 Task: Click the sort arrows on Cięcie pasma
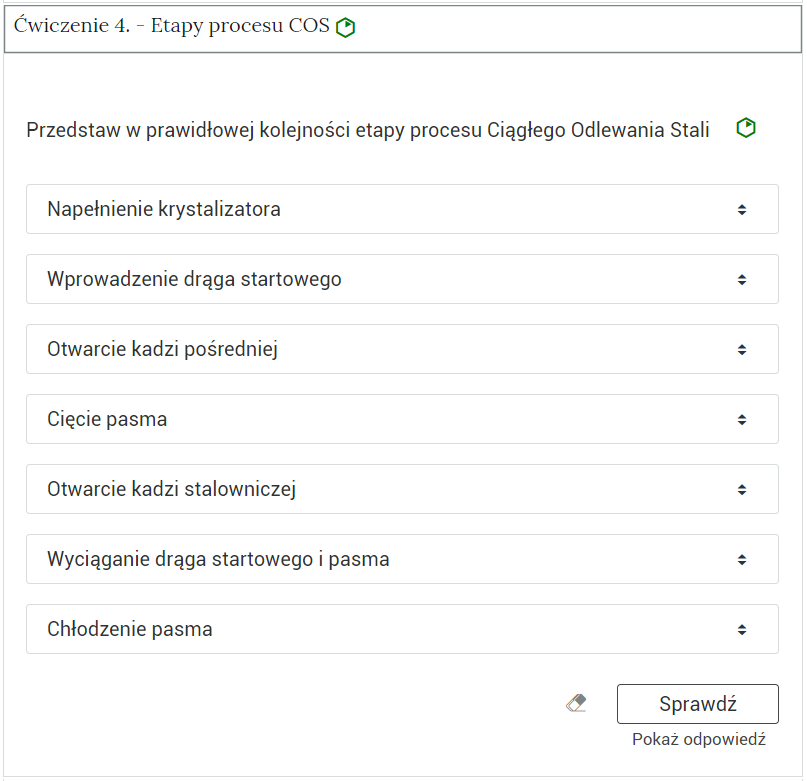click(x=741, y=420)
